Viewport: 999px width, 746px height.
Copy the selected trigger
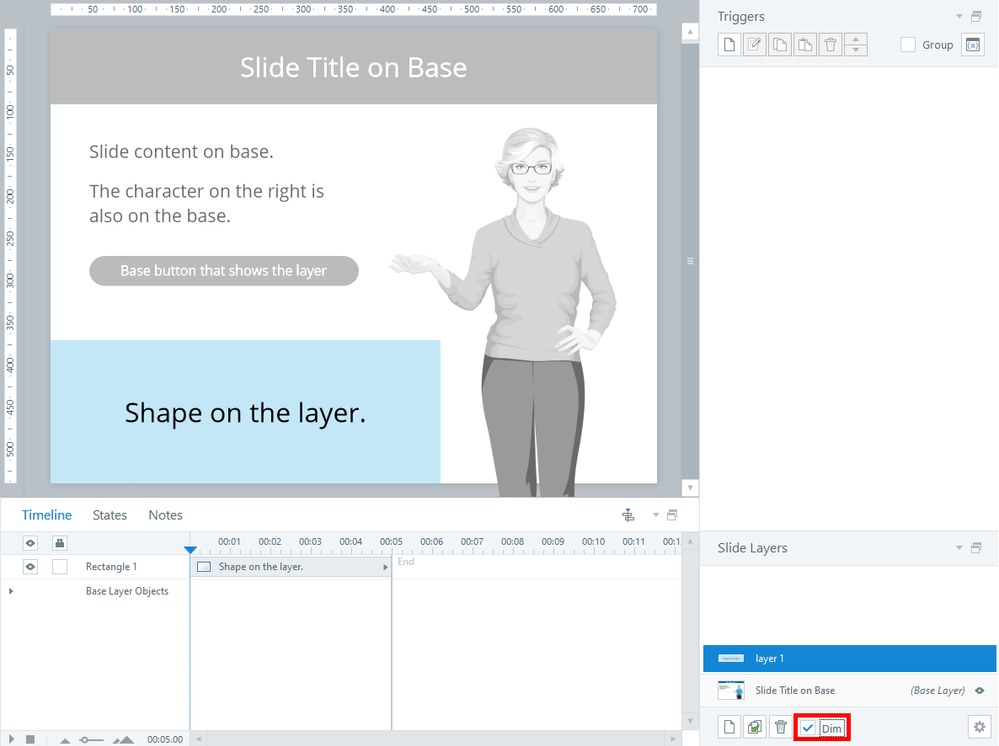[780, 45]
